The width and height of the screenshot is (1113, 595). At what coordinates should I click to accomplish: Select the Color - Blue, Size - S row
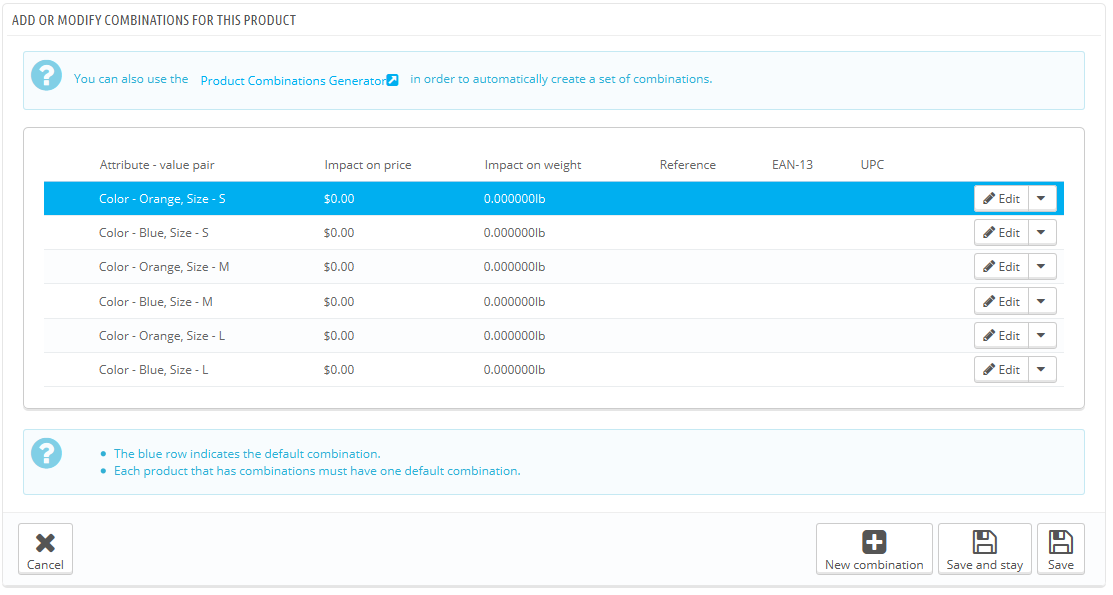coord(154,233)
